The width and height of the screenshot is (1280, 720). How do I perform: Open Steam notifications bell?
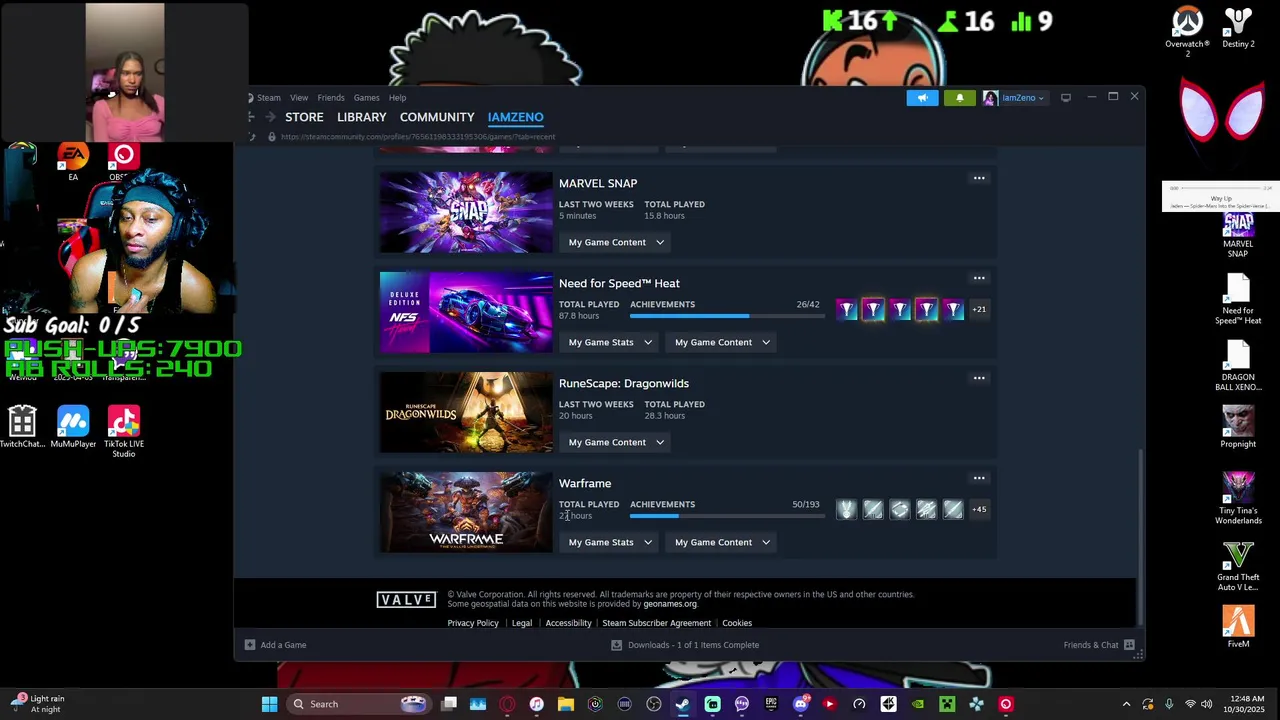(959, 97)
